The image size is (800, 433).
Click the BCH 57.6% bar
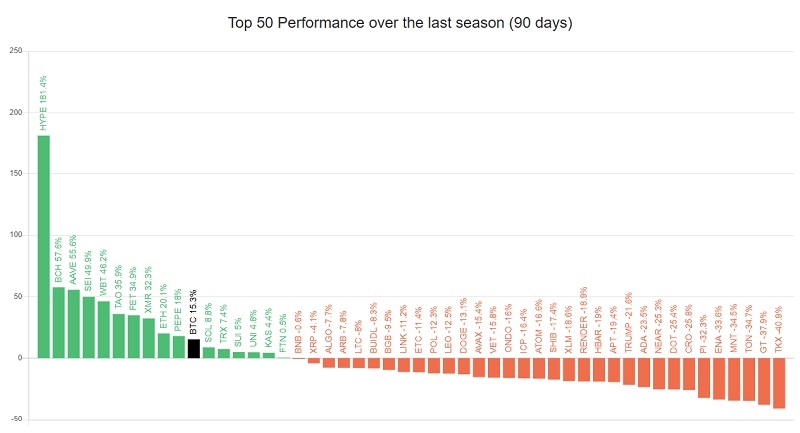(x=58, y=322)
